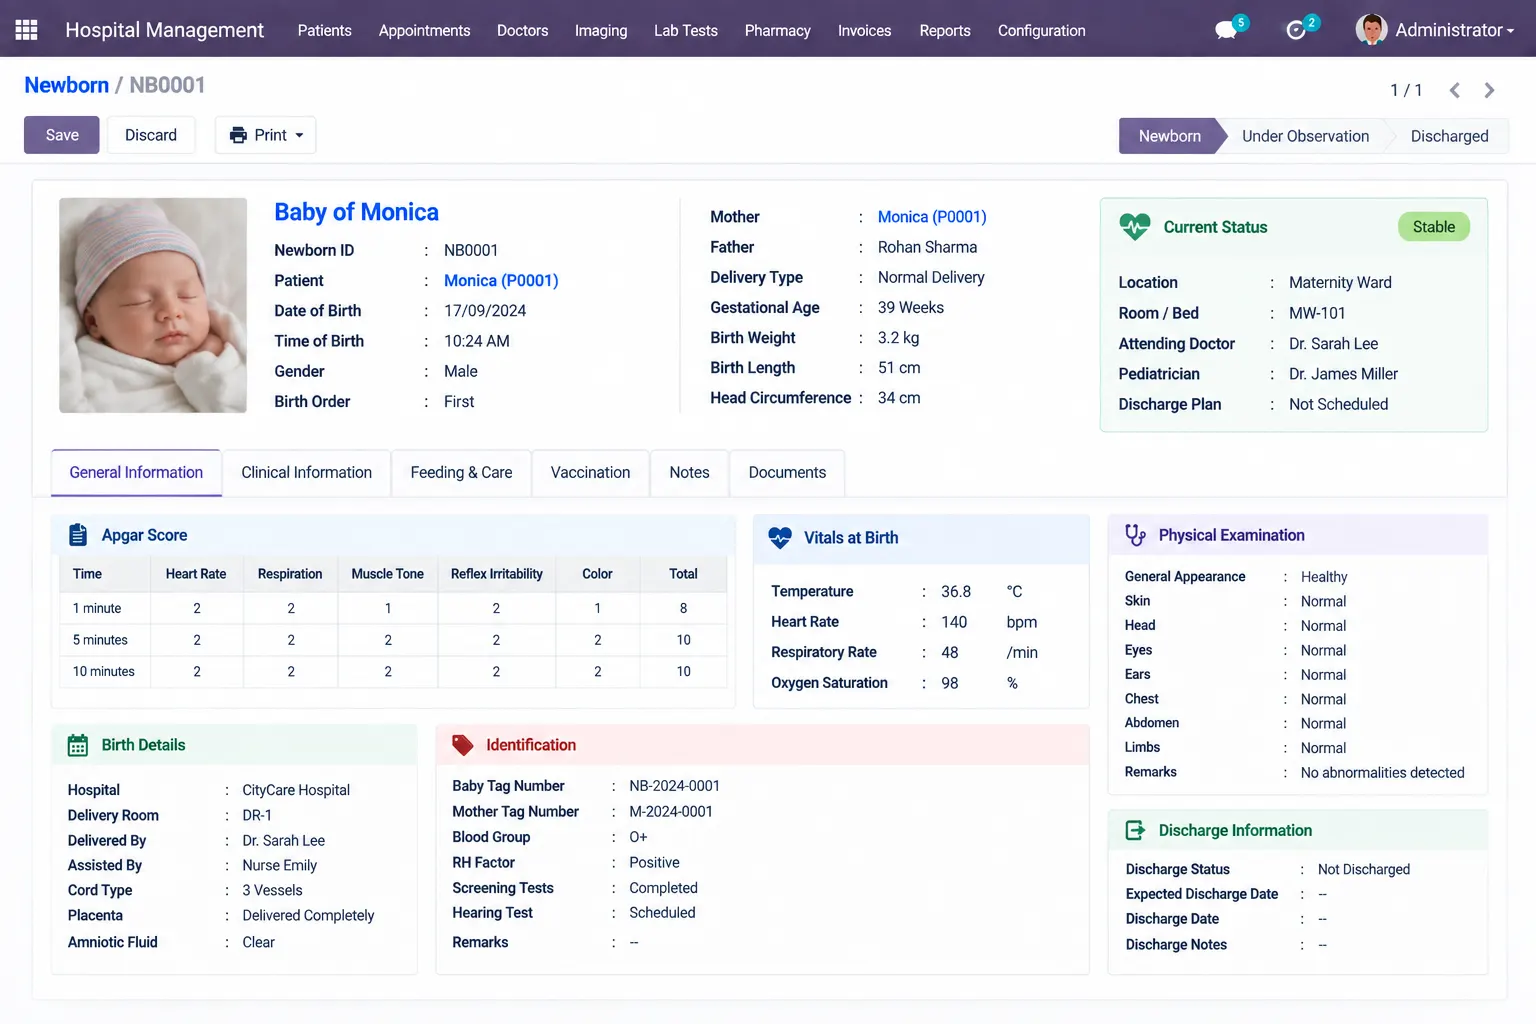Go back to Newborn breadcrumb
The width and height of the screenshot is (1536, 1024).
(x=66, y=85)
